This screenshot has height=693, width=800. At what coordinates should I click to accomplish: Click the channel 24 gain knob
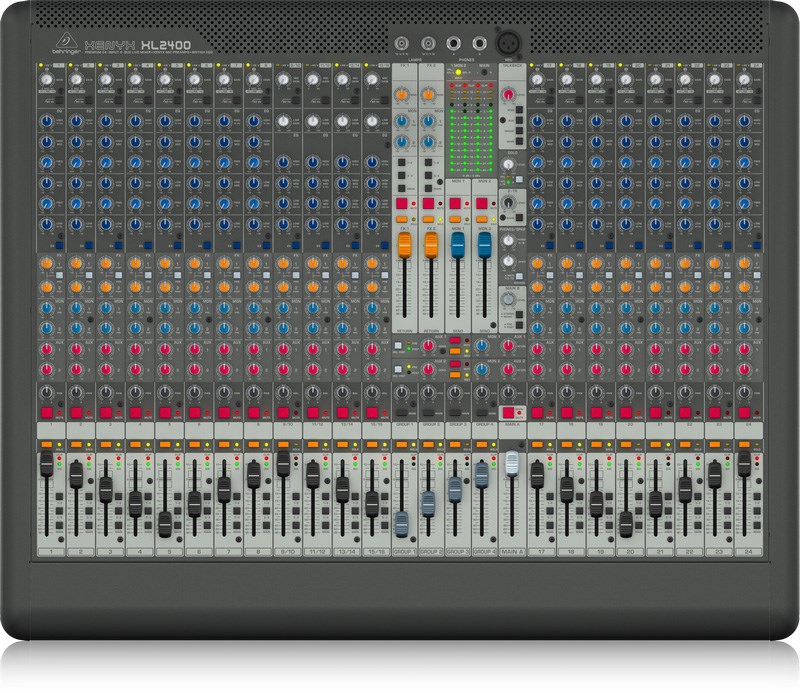coord(744,80)
